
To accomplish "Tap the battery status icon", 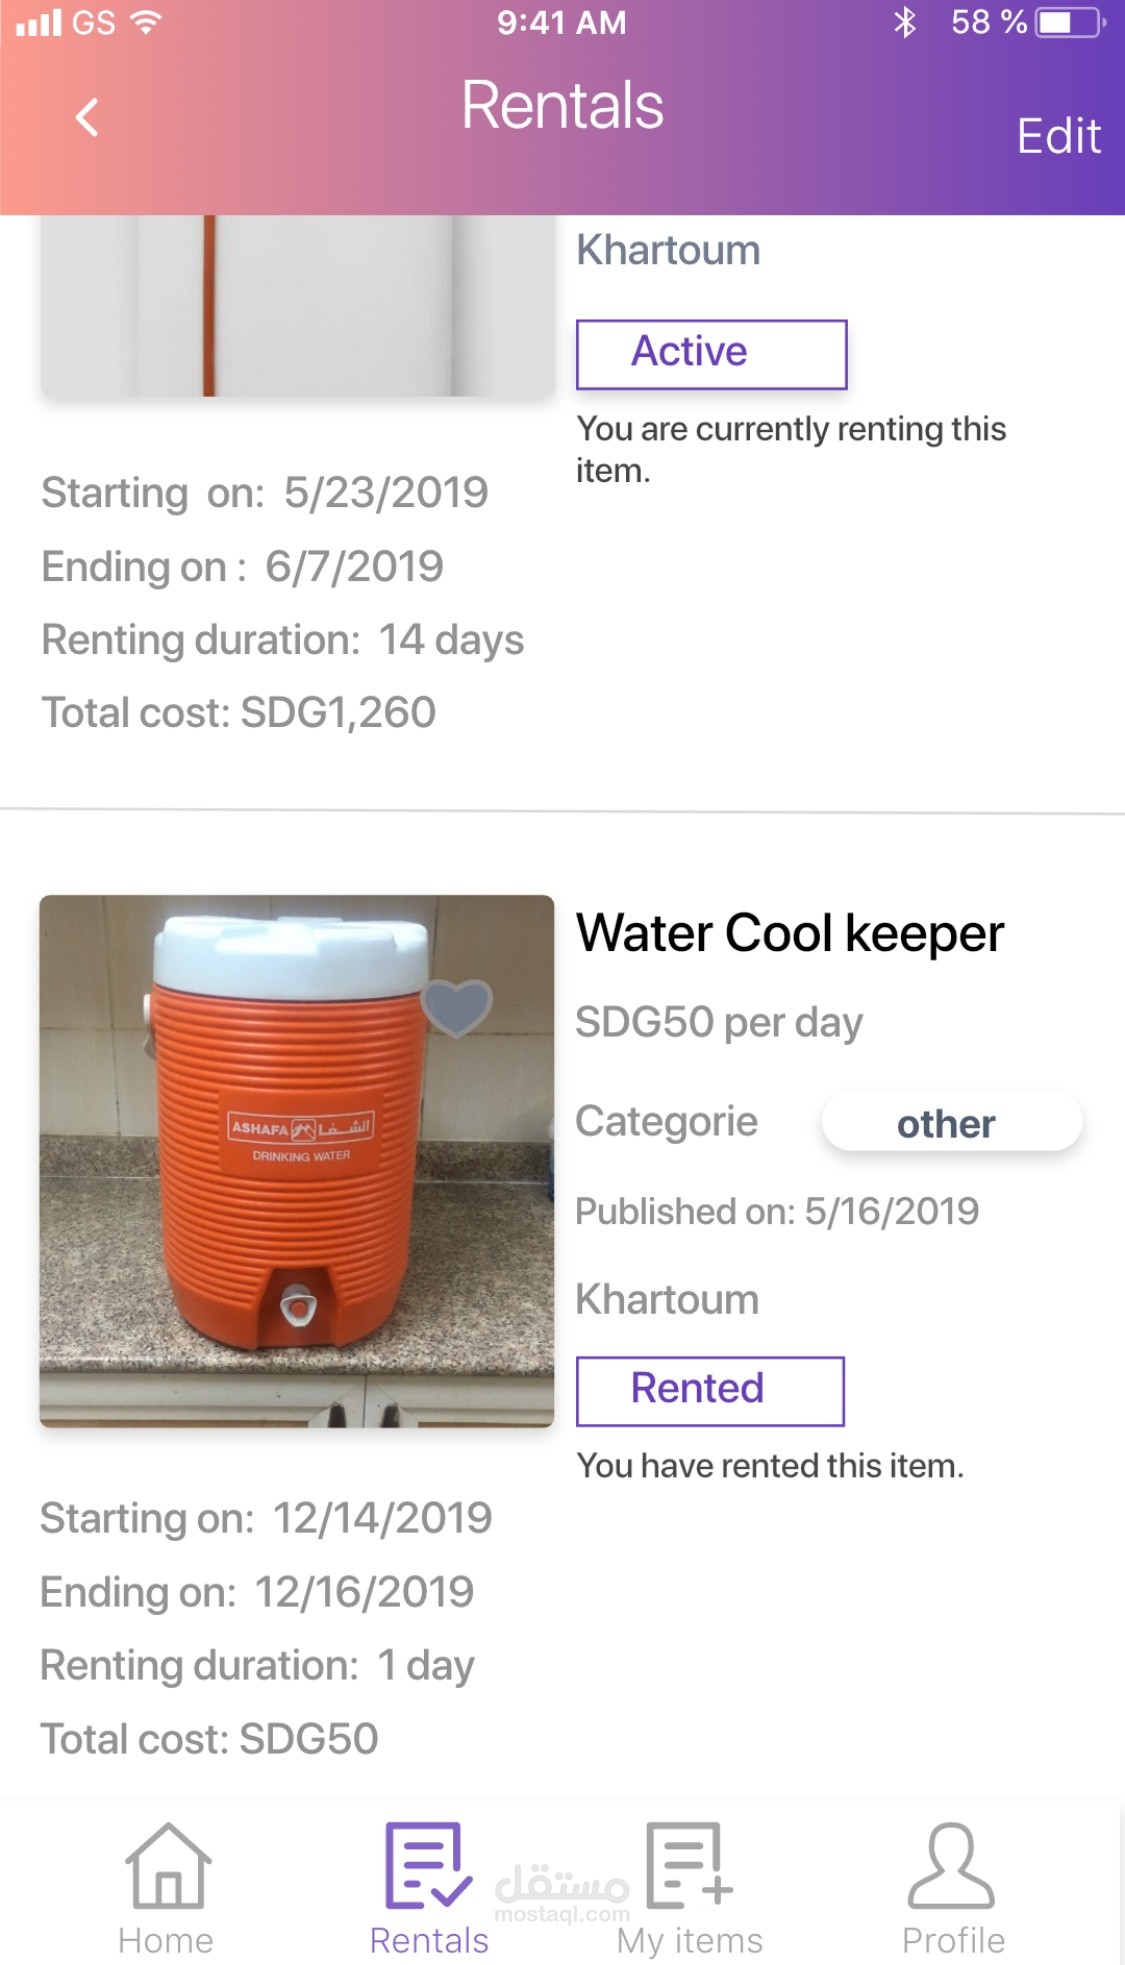I will pos(1070,22).
